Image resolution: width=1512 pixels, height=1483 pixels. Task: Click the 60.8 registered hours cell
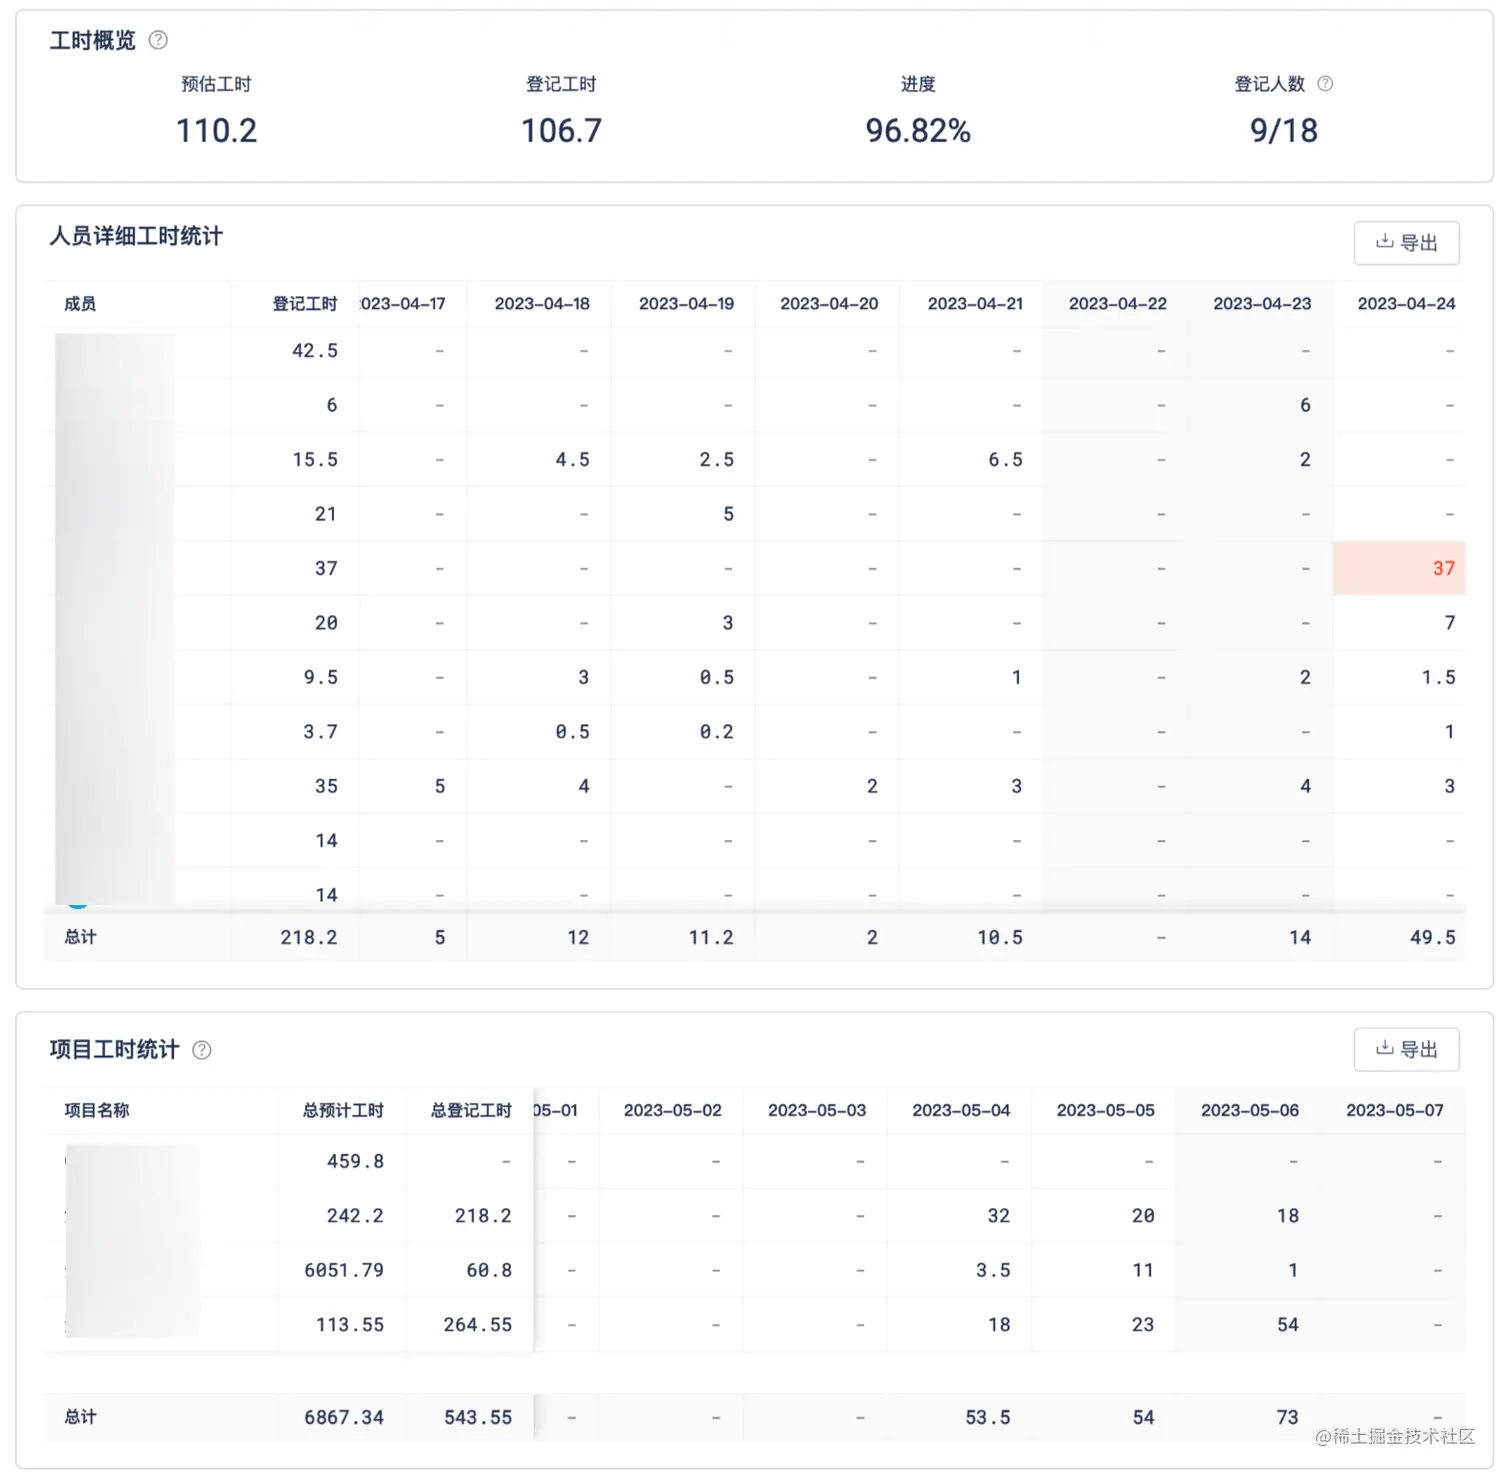489,1271
